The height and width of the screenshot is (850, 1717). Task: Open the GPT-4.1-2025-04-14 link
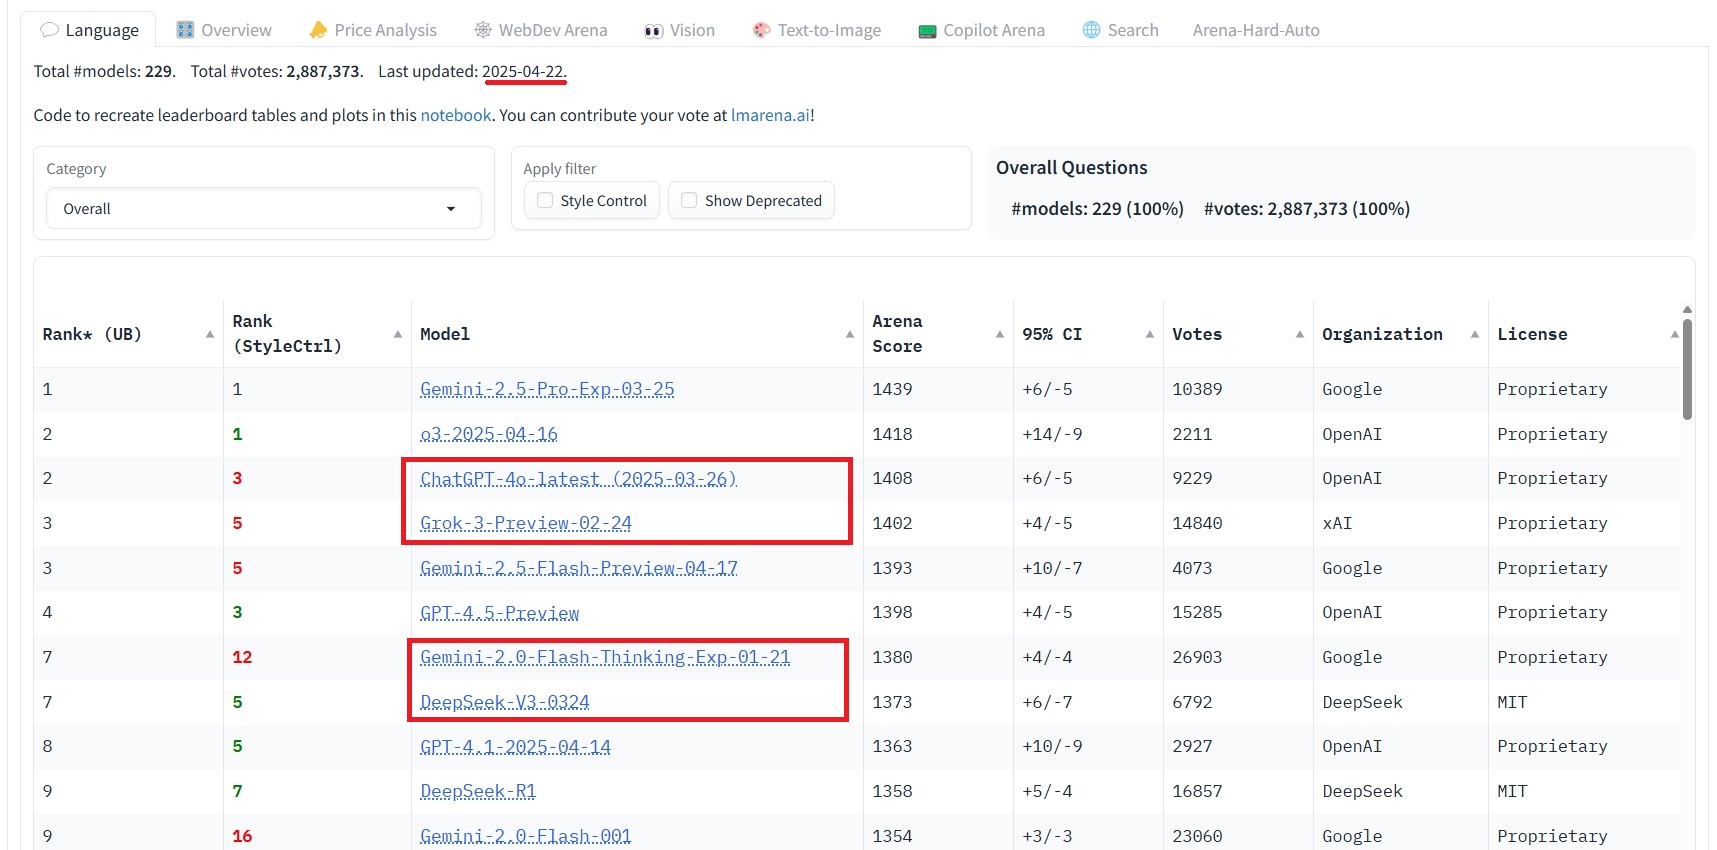click(x=515, y=747)
